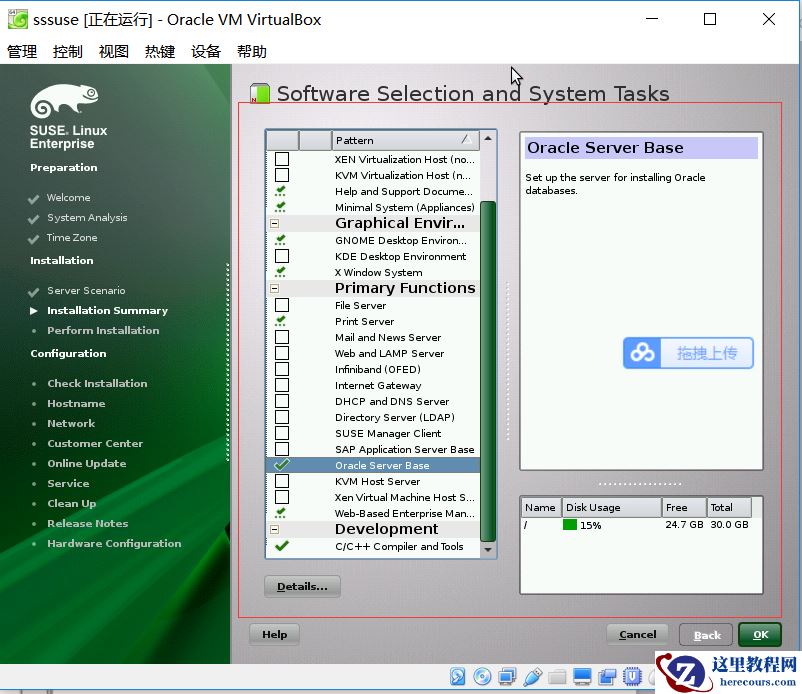The image size is (802, 694).
Task: Open the 视图 menu in VirtualBox
Action: click(x=114, y=52)
